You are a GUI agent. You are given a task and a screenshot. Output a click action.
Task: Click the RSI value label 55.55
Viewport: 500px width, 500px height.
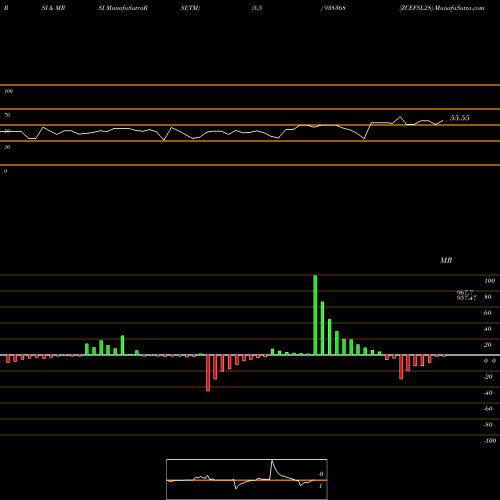click(x=460, y=118)
